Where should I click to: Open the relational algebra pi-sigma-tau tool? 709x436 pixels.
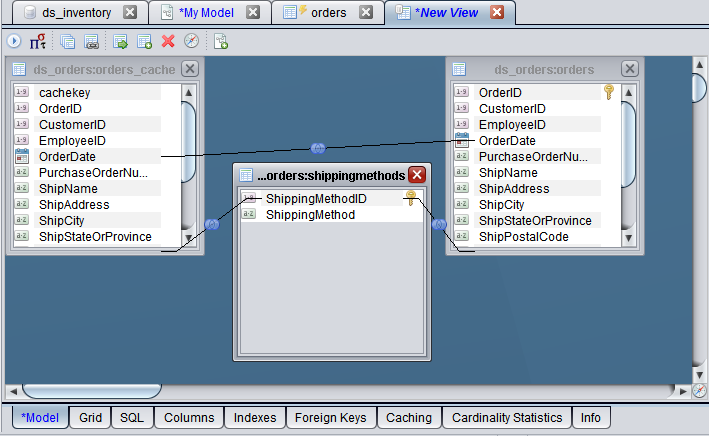click(38, 41)
